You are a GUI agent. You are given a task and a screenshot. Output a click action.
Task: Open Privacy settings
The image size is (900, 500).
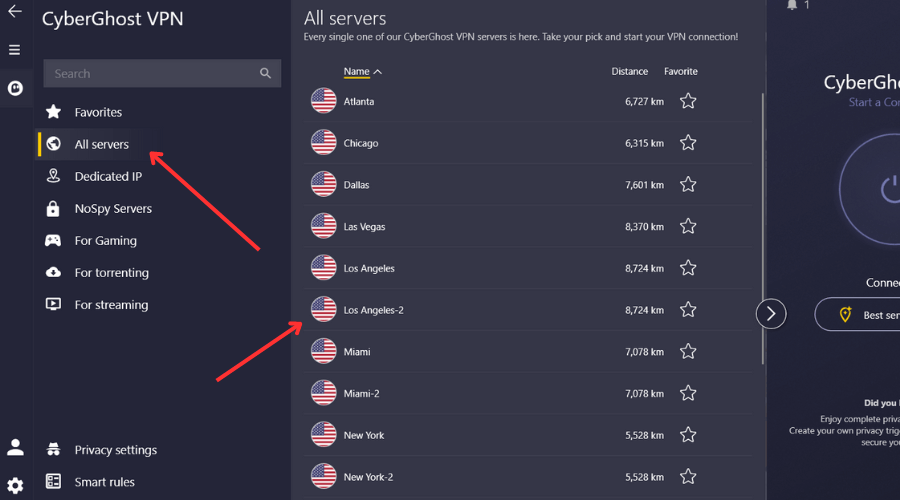[x=115, y=449]
